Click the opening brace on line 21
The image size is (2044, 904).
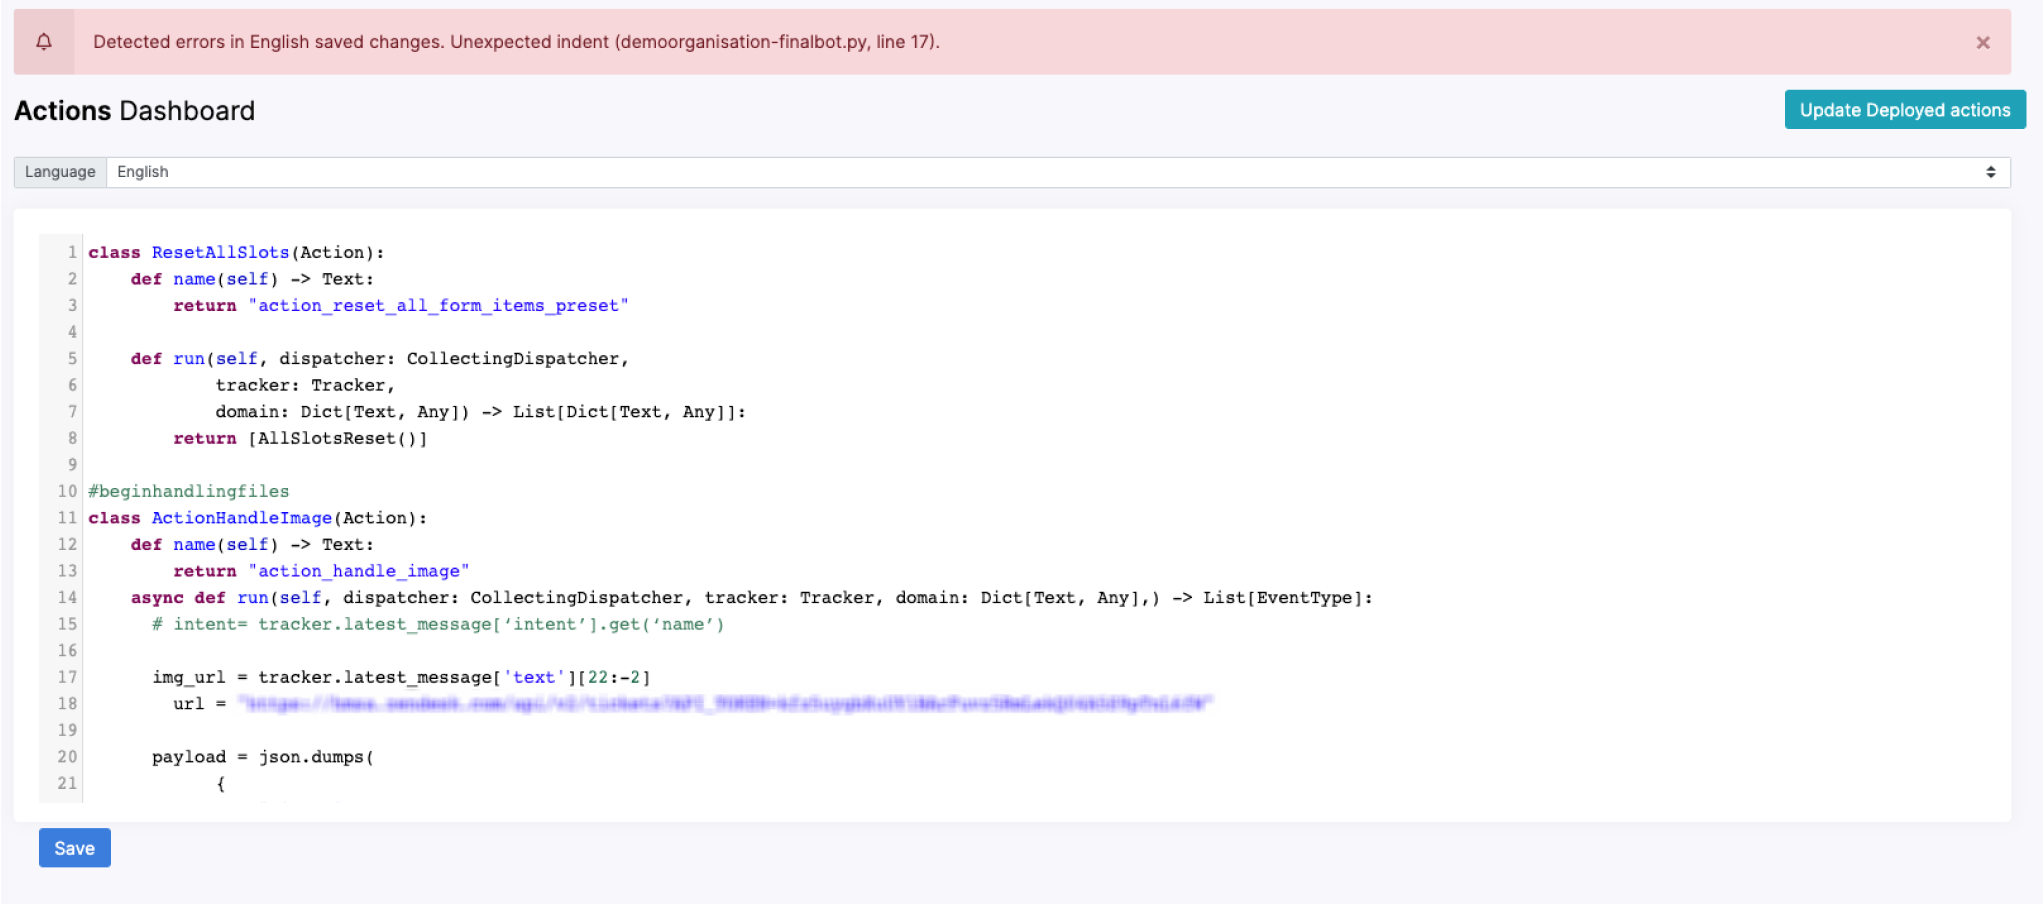(x=221, y=784)
